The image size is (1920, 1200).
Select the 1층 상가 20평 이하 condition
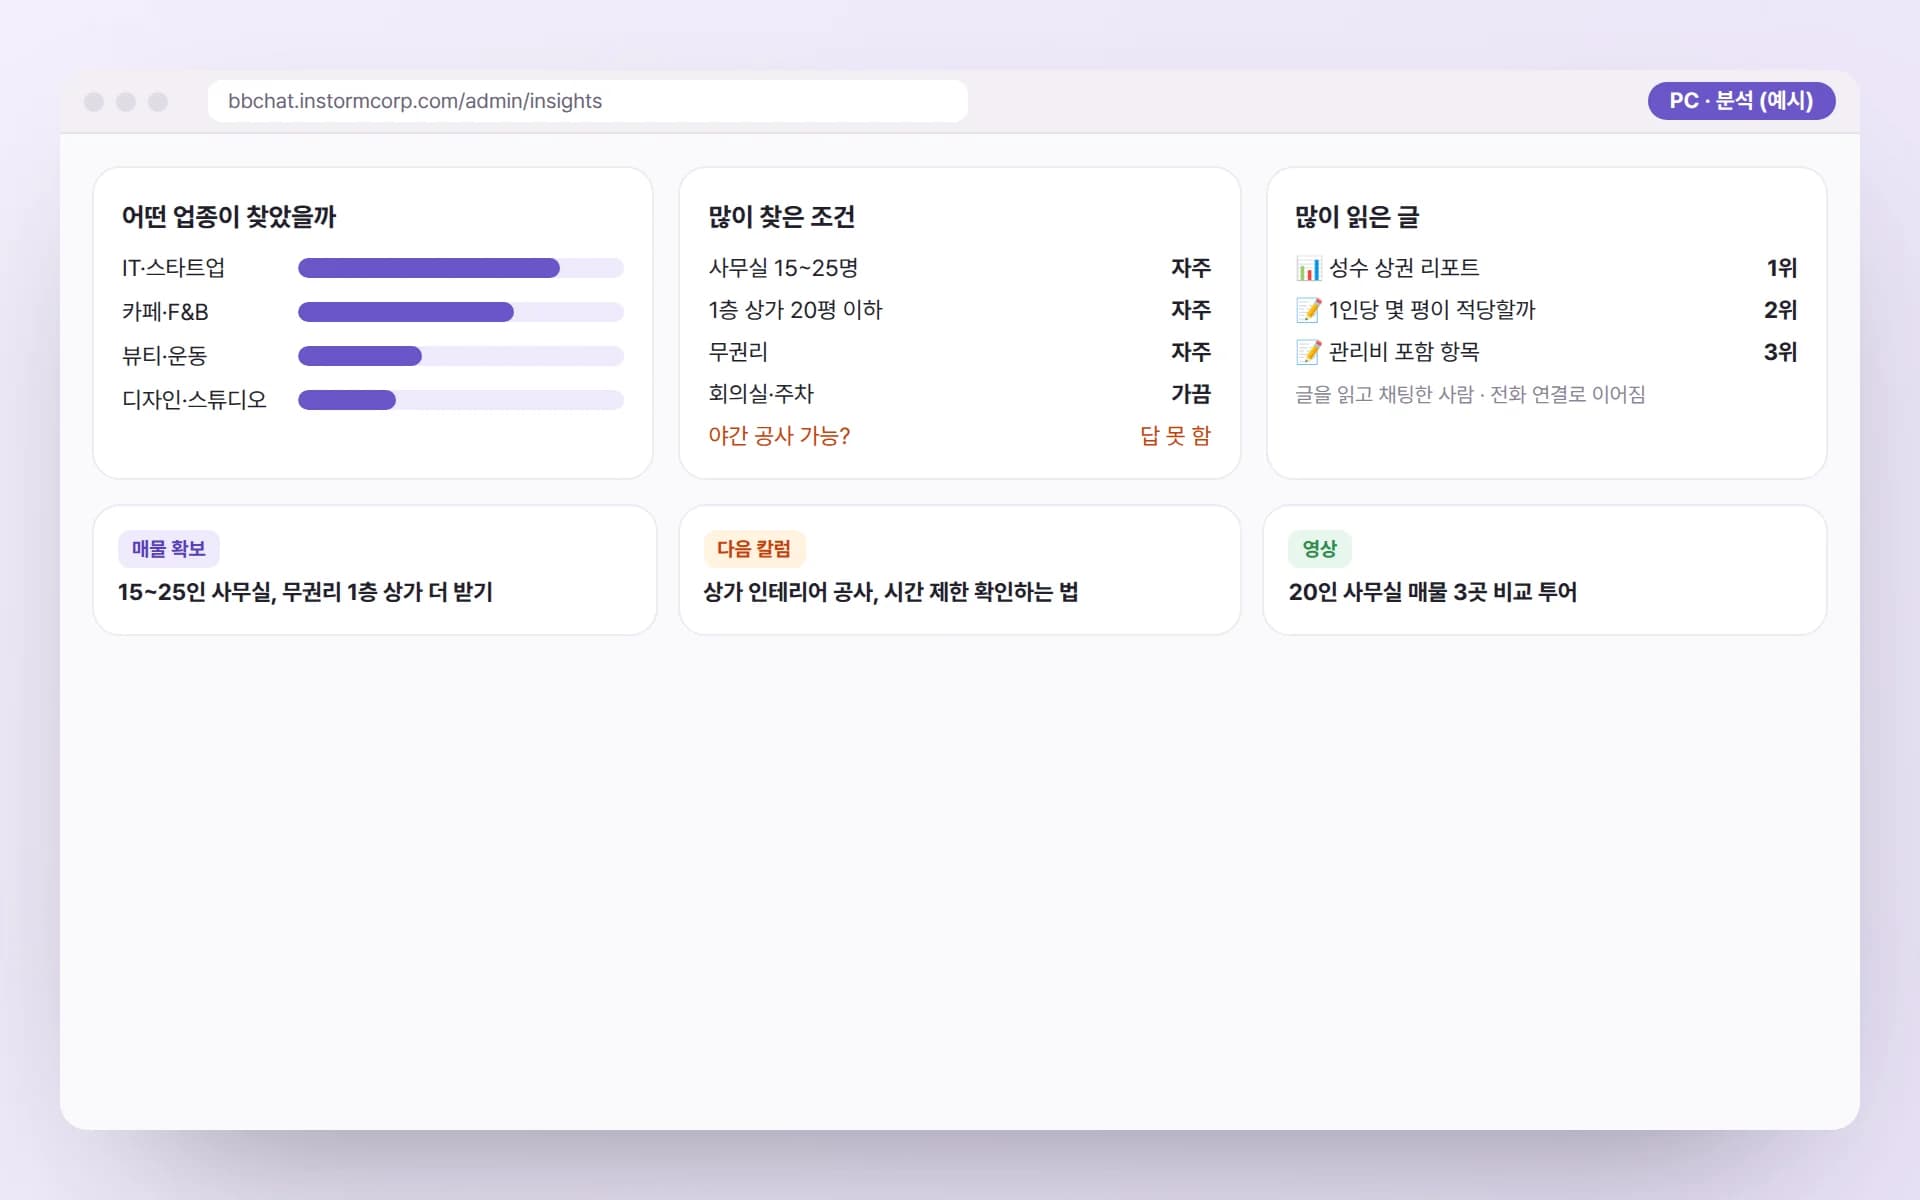click(x=795, y=310)
